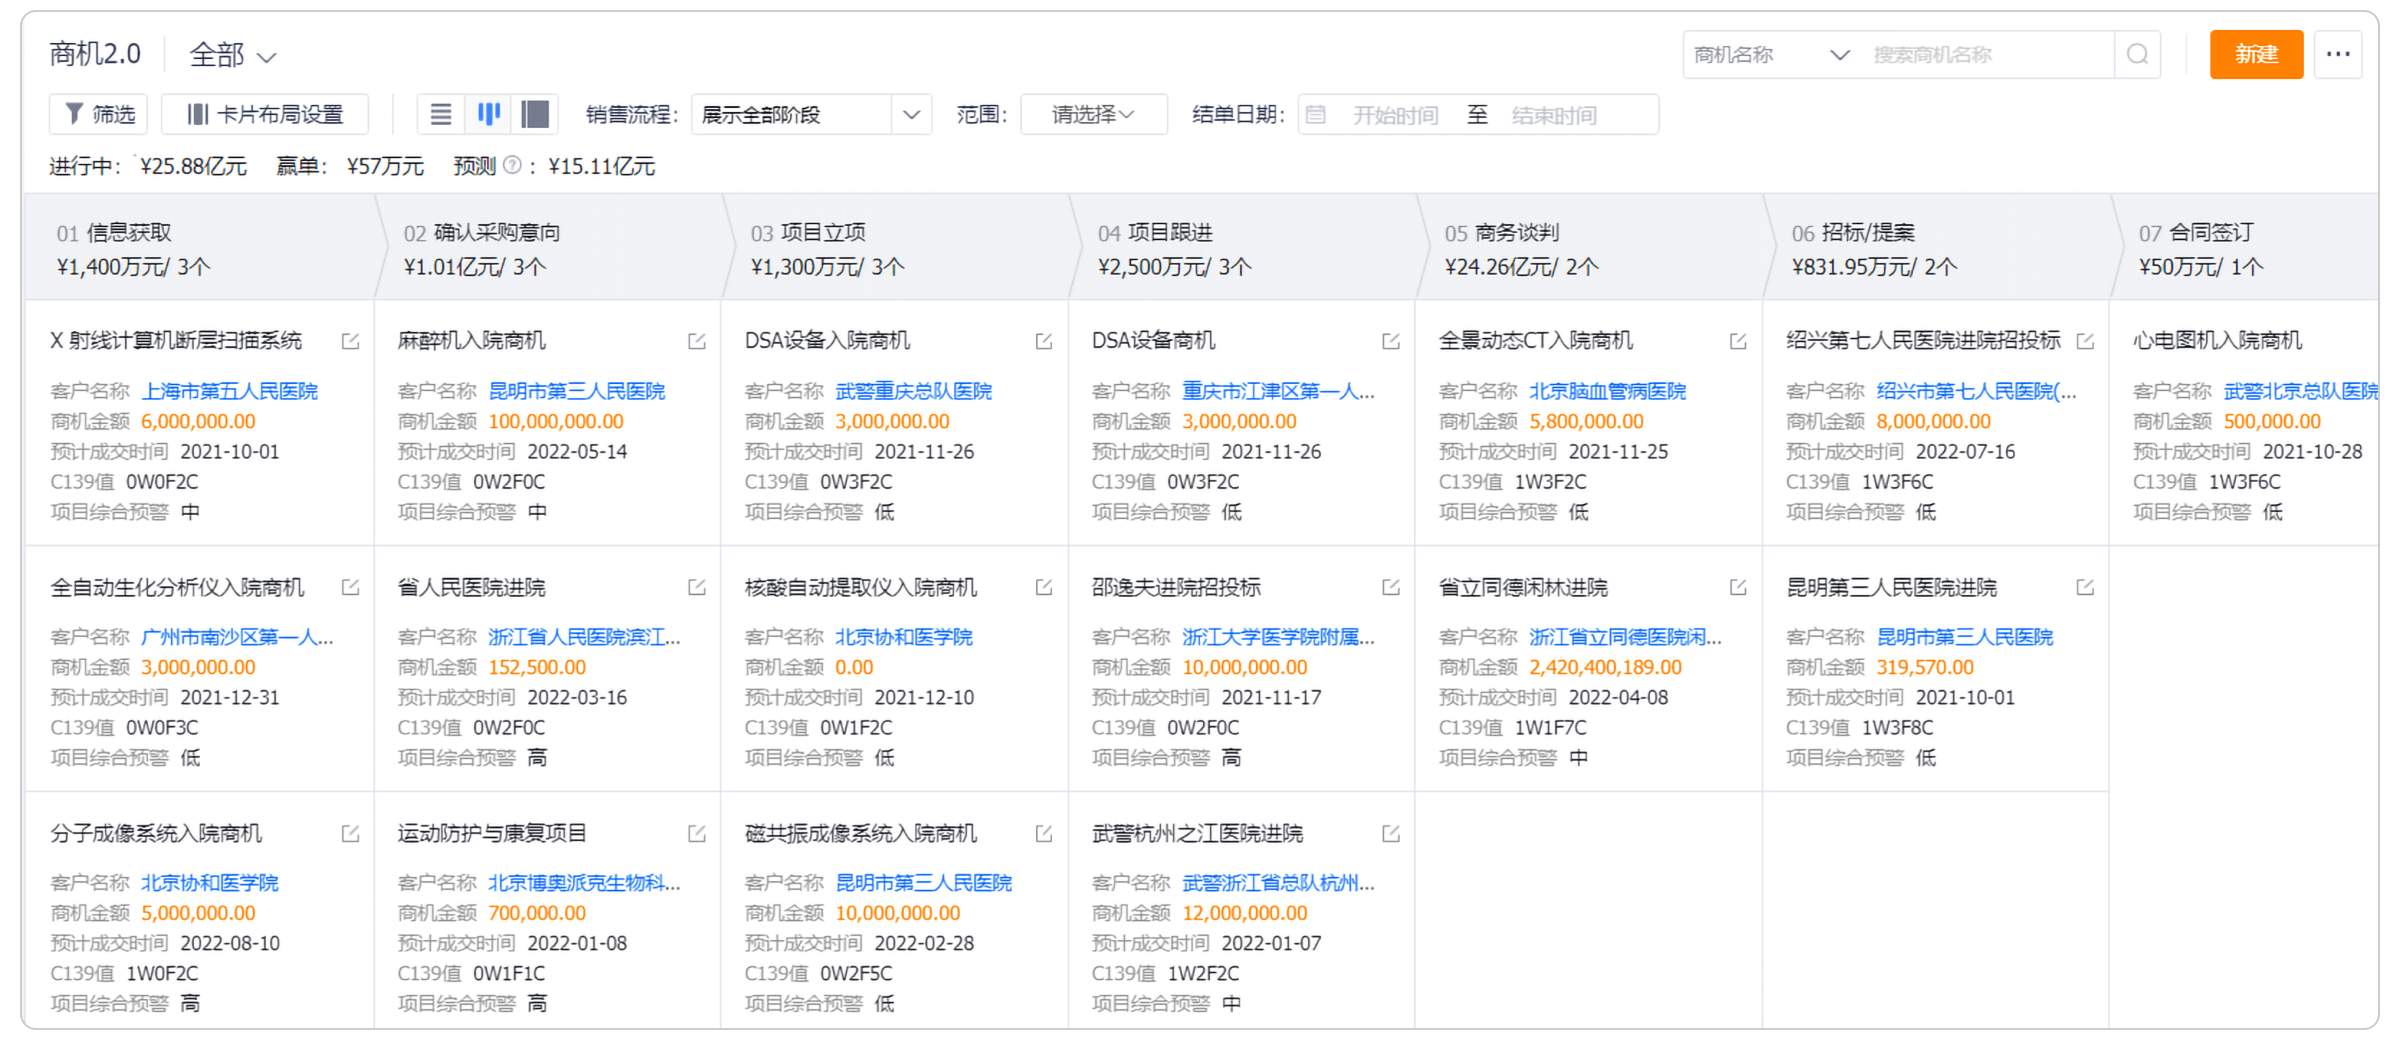Open the 北京协和医学院 customer link

(905, 637)
